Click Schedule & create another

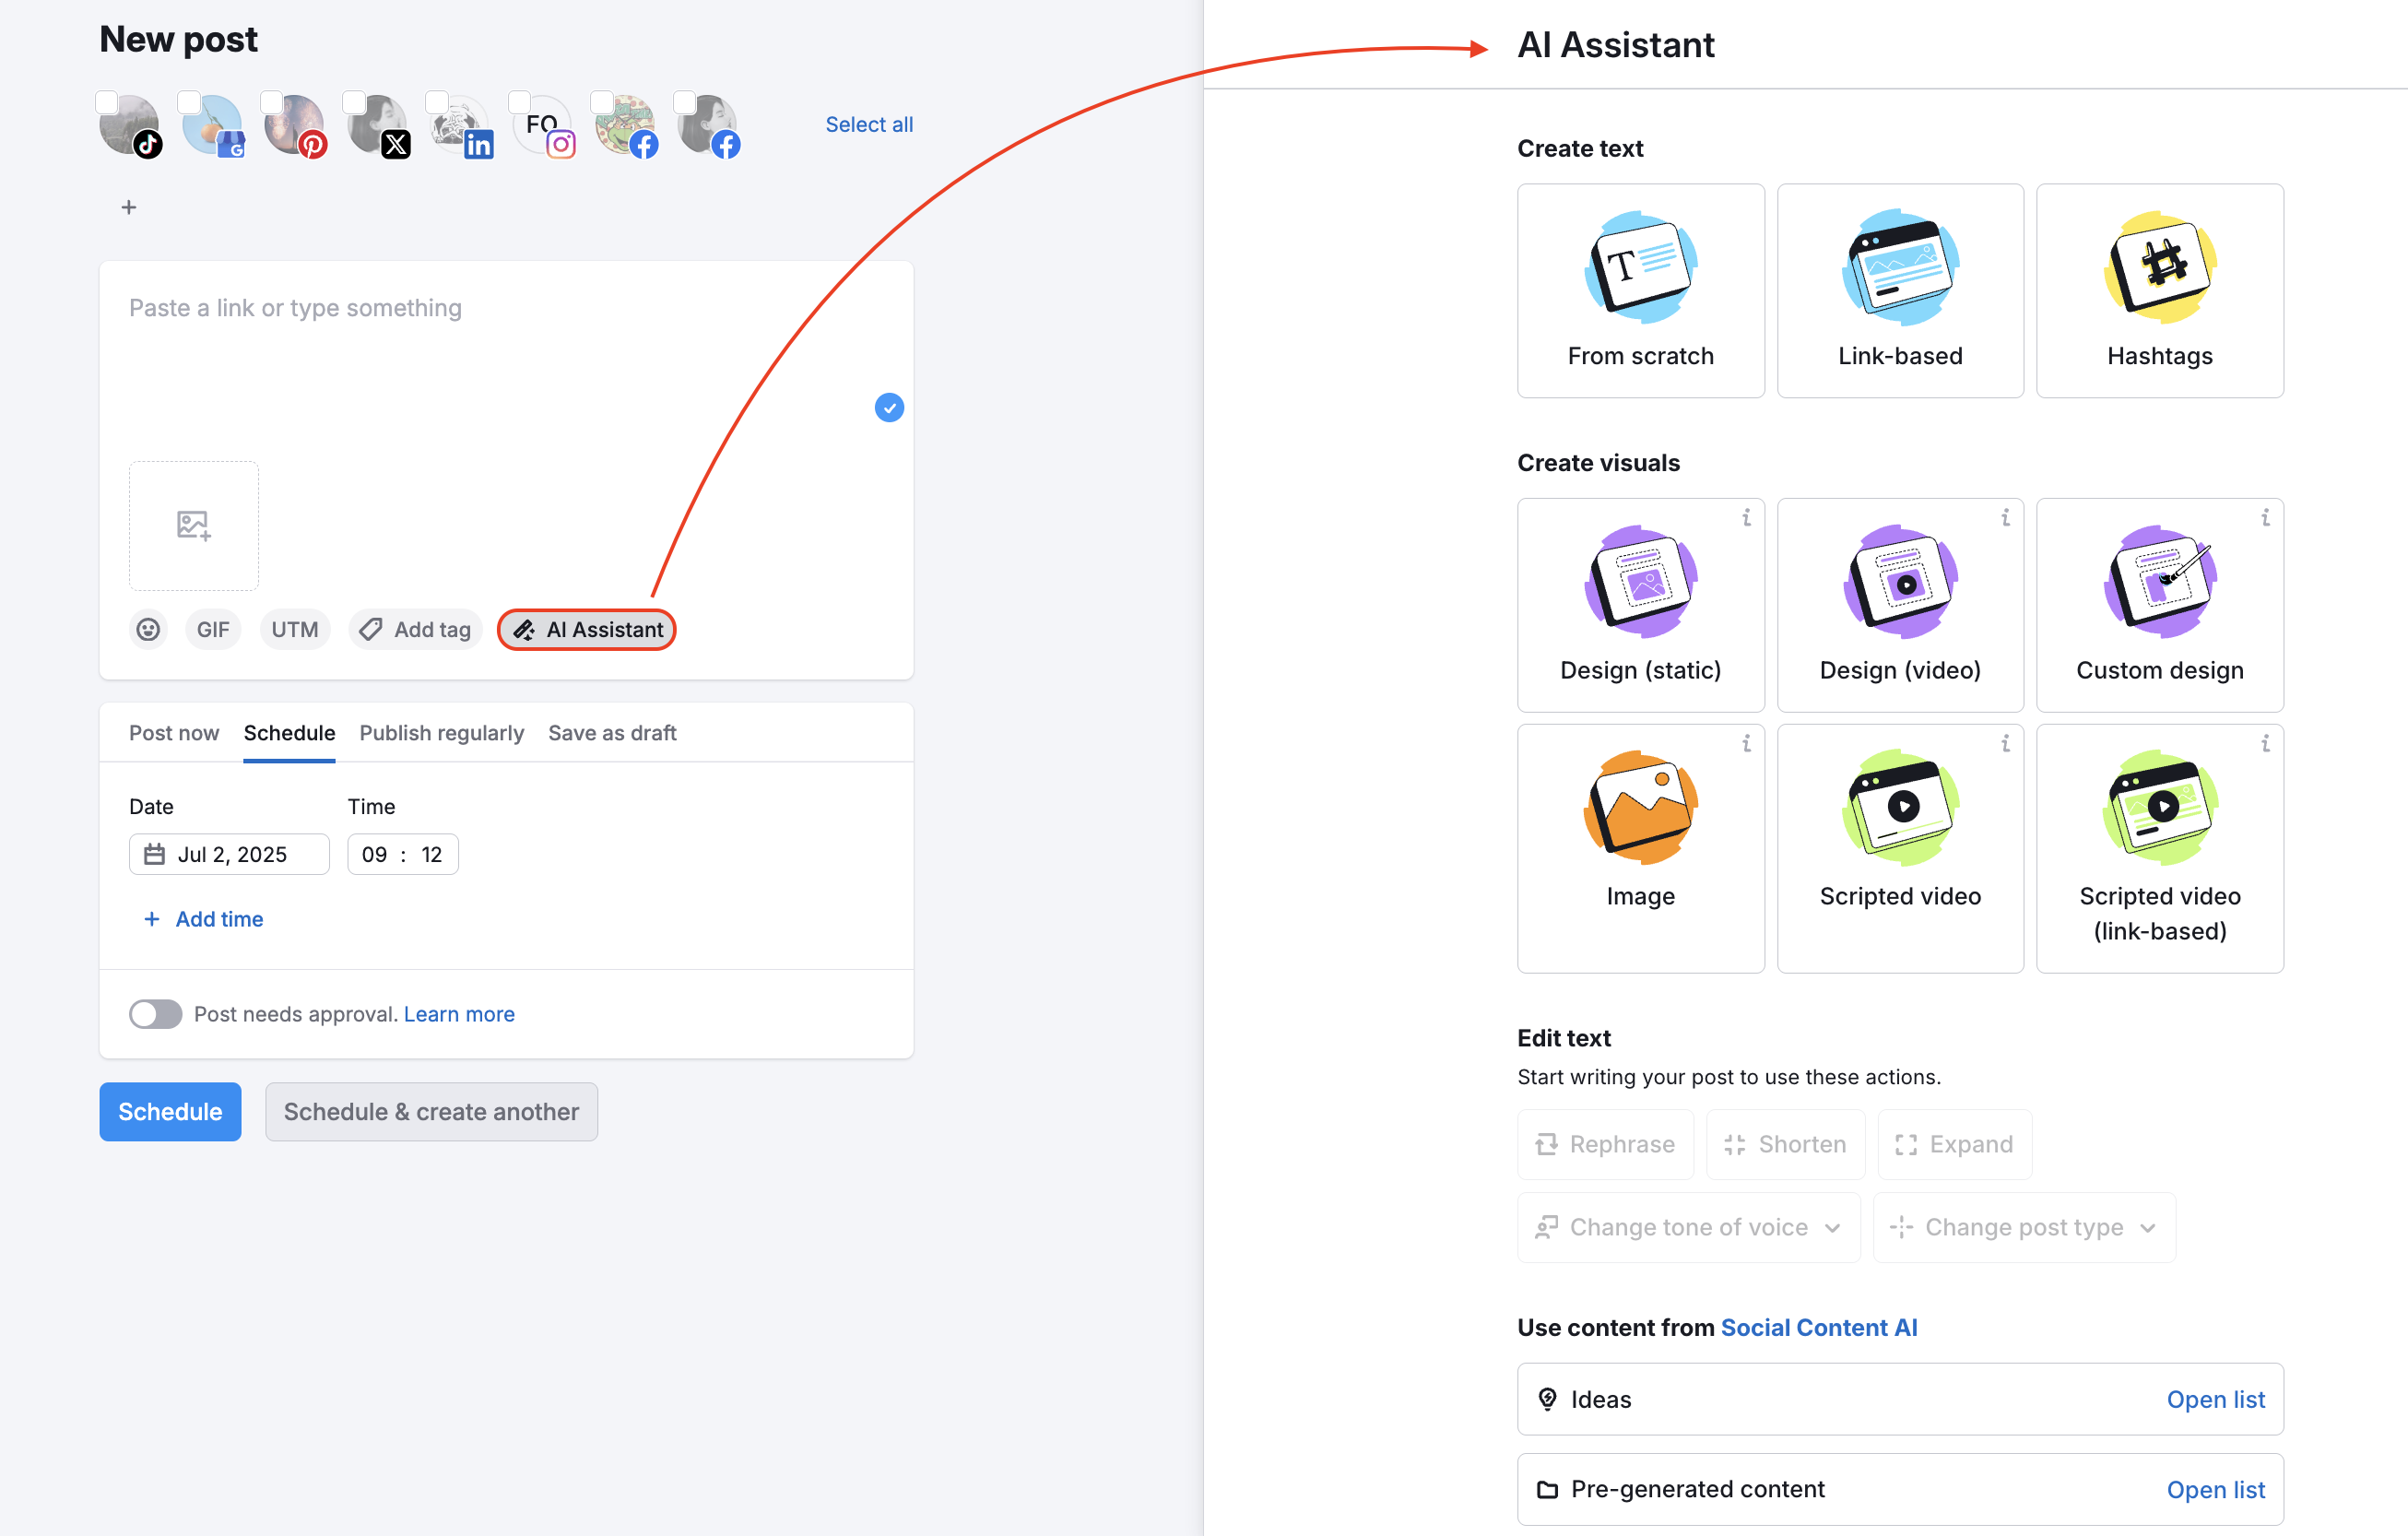(x=431, y=1111)
